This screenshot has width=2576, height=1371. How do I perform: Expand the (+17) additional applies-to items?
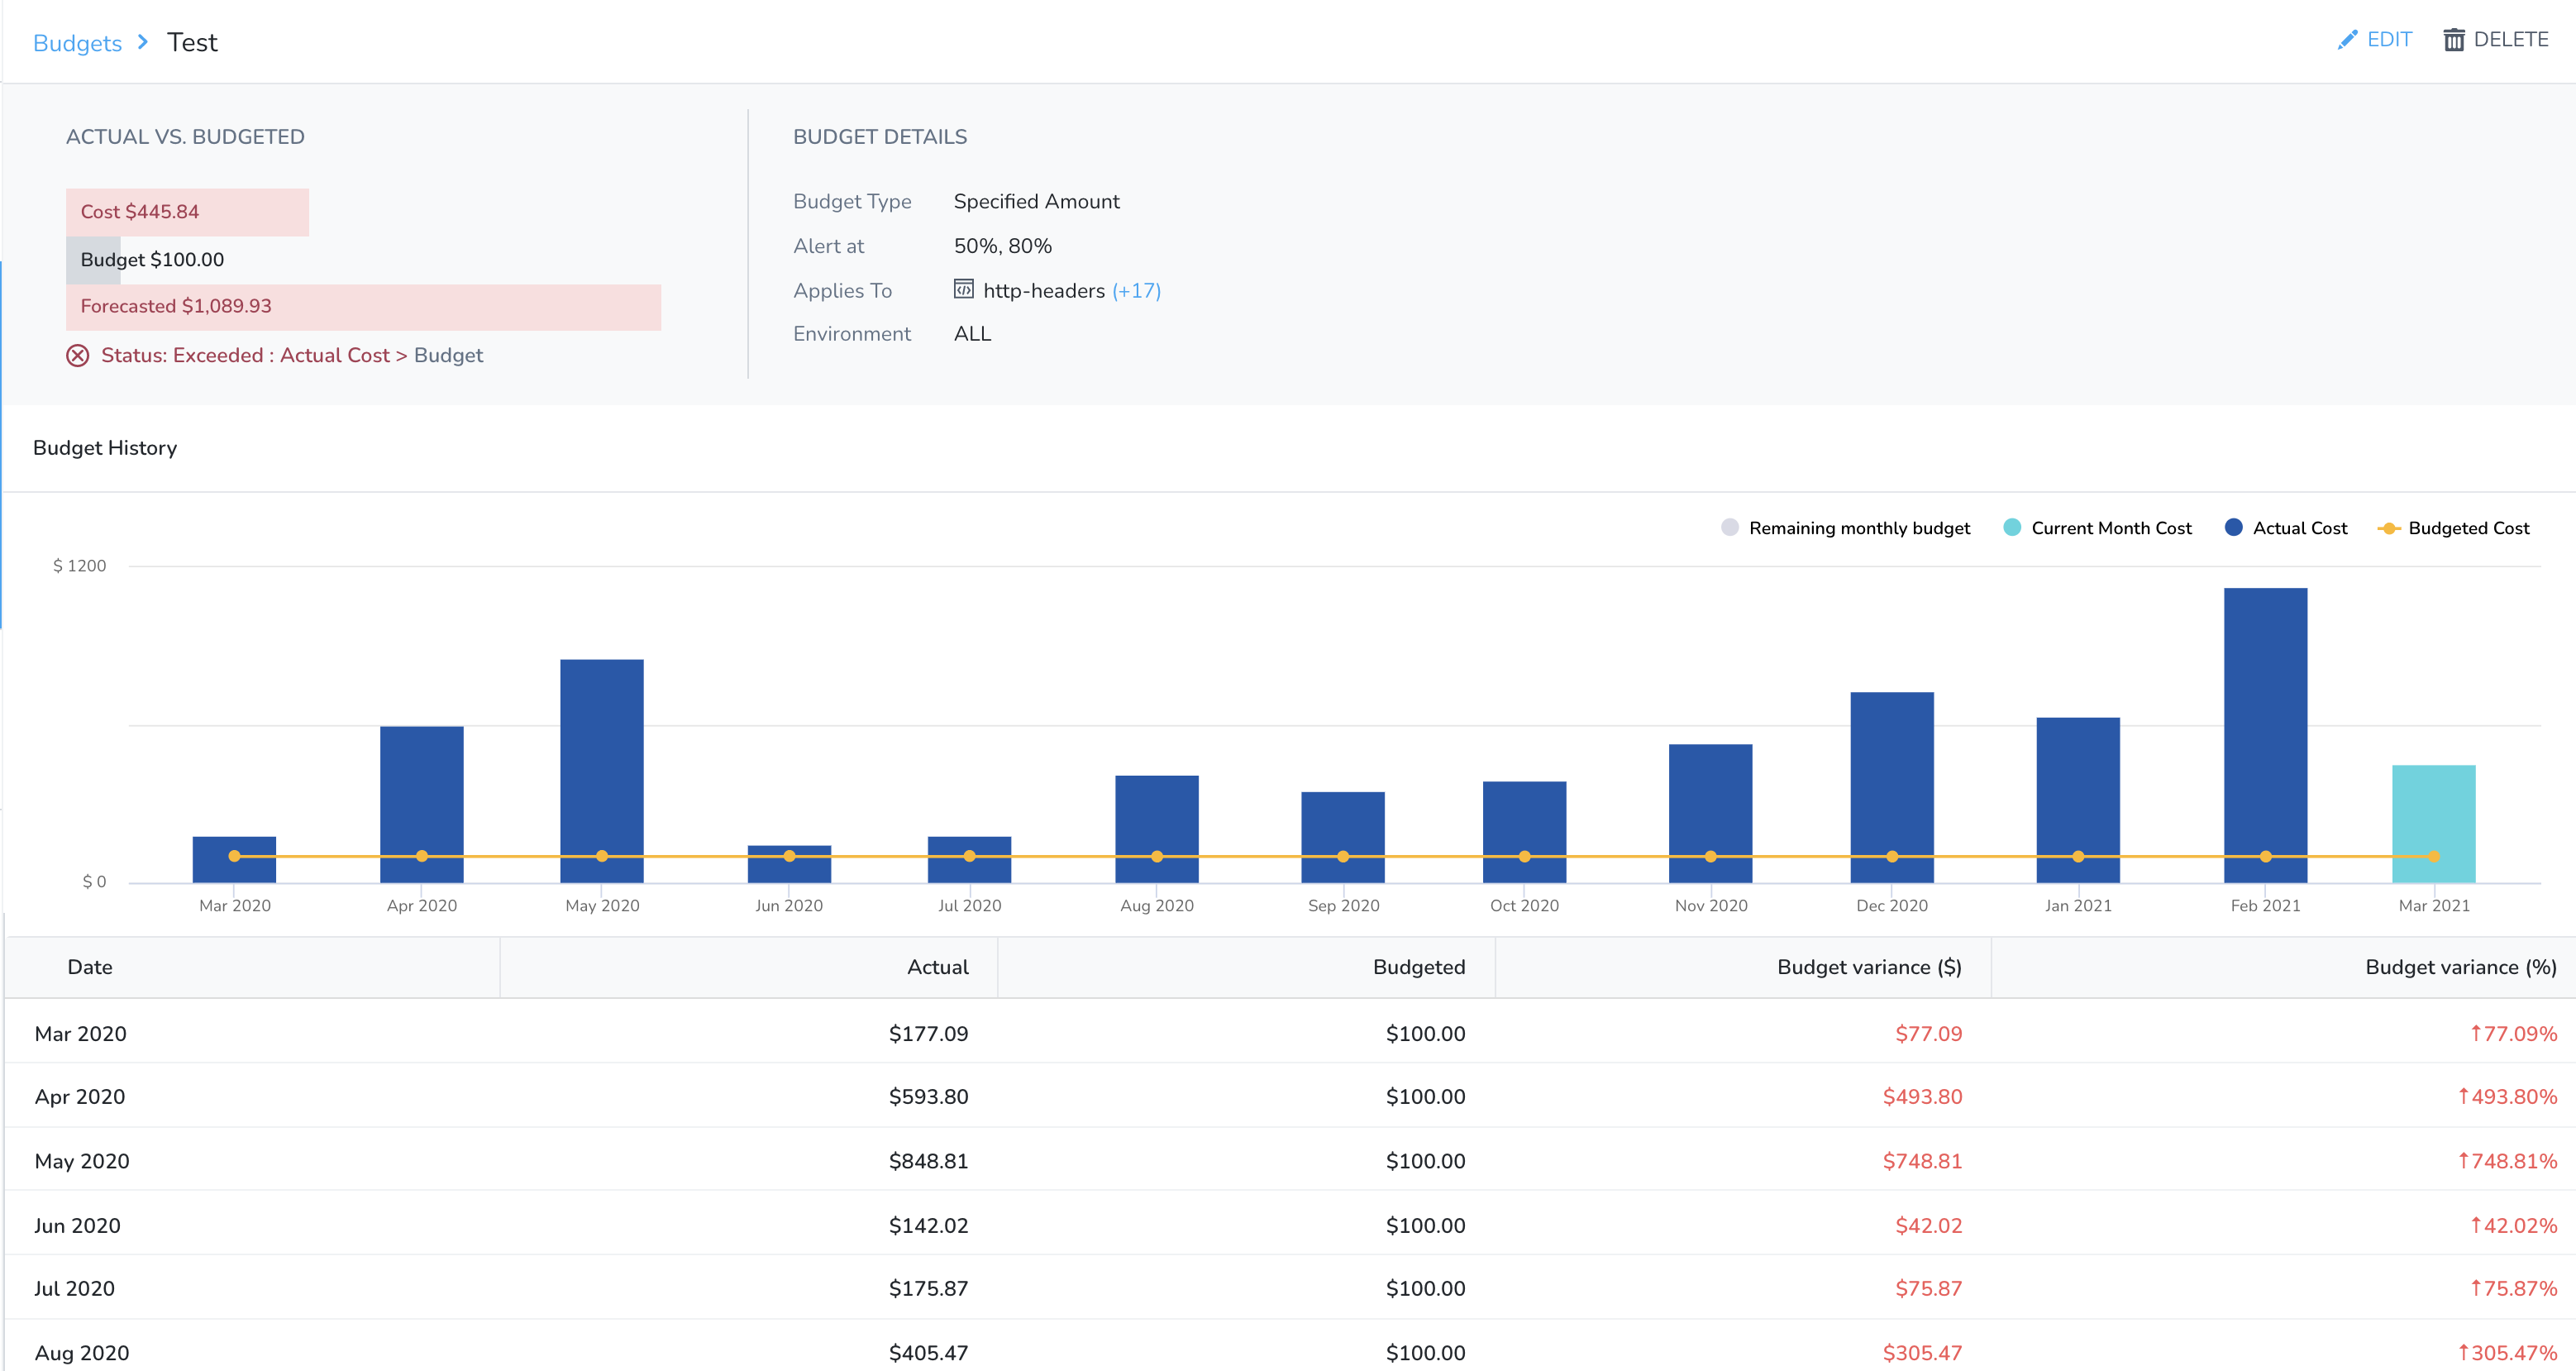pos(1136,290)
